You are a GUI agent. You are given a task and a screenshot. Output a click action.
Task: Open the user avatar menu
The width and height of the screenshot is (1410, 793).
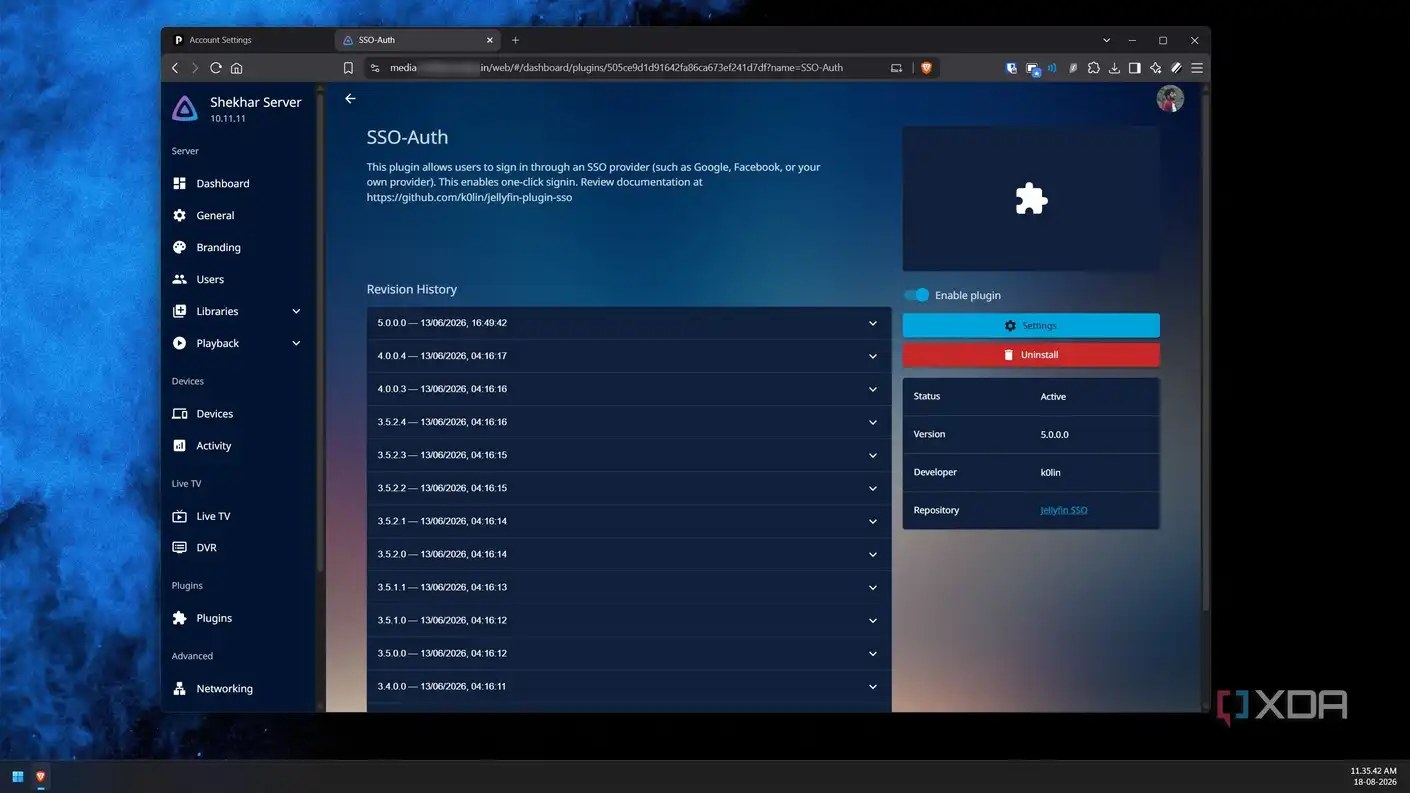pyautogui.click(x=1170, y=98)
